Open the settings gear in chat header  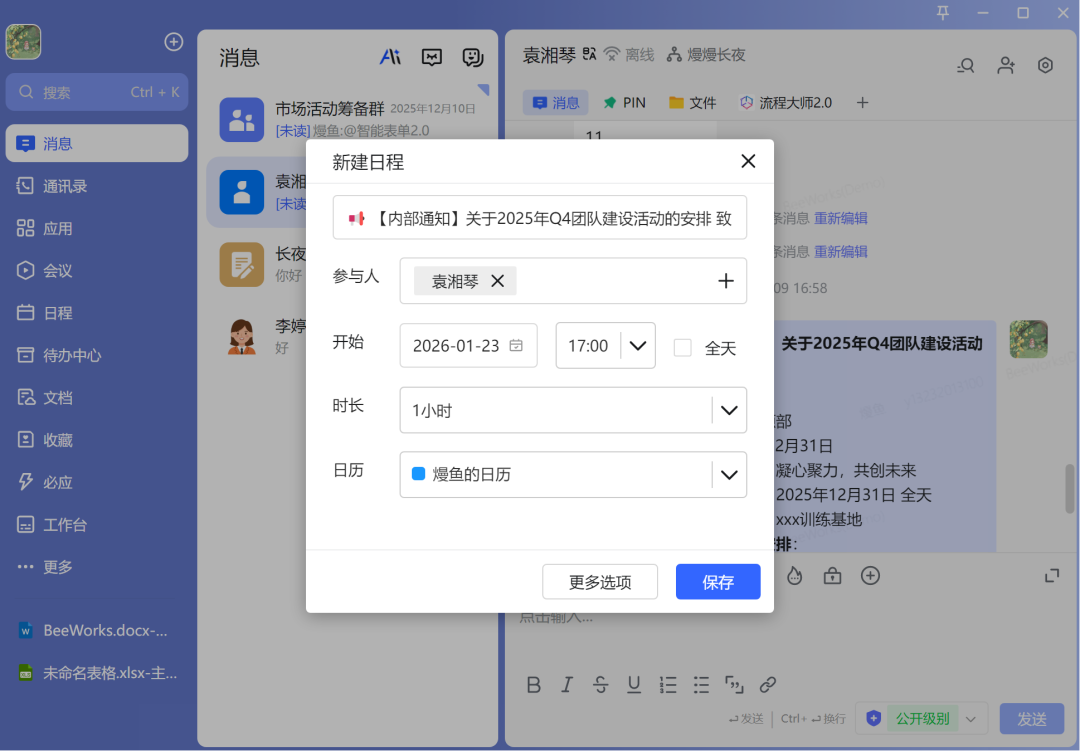point(1045,64)
